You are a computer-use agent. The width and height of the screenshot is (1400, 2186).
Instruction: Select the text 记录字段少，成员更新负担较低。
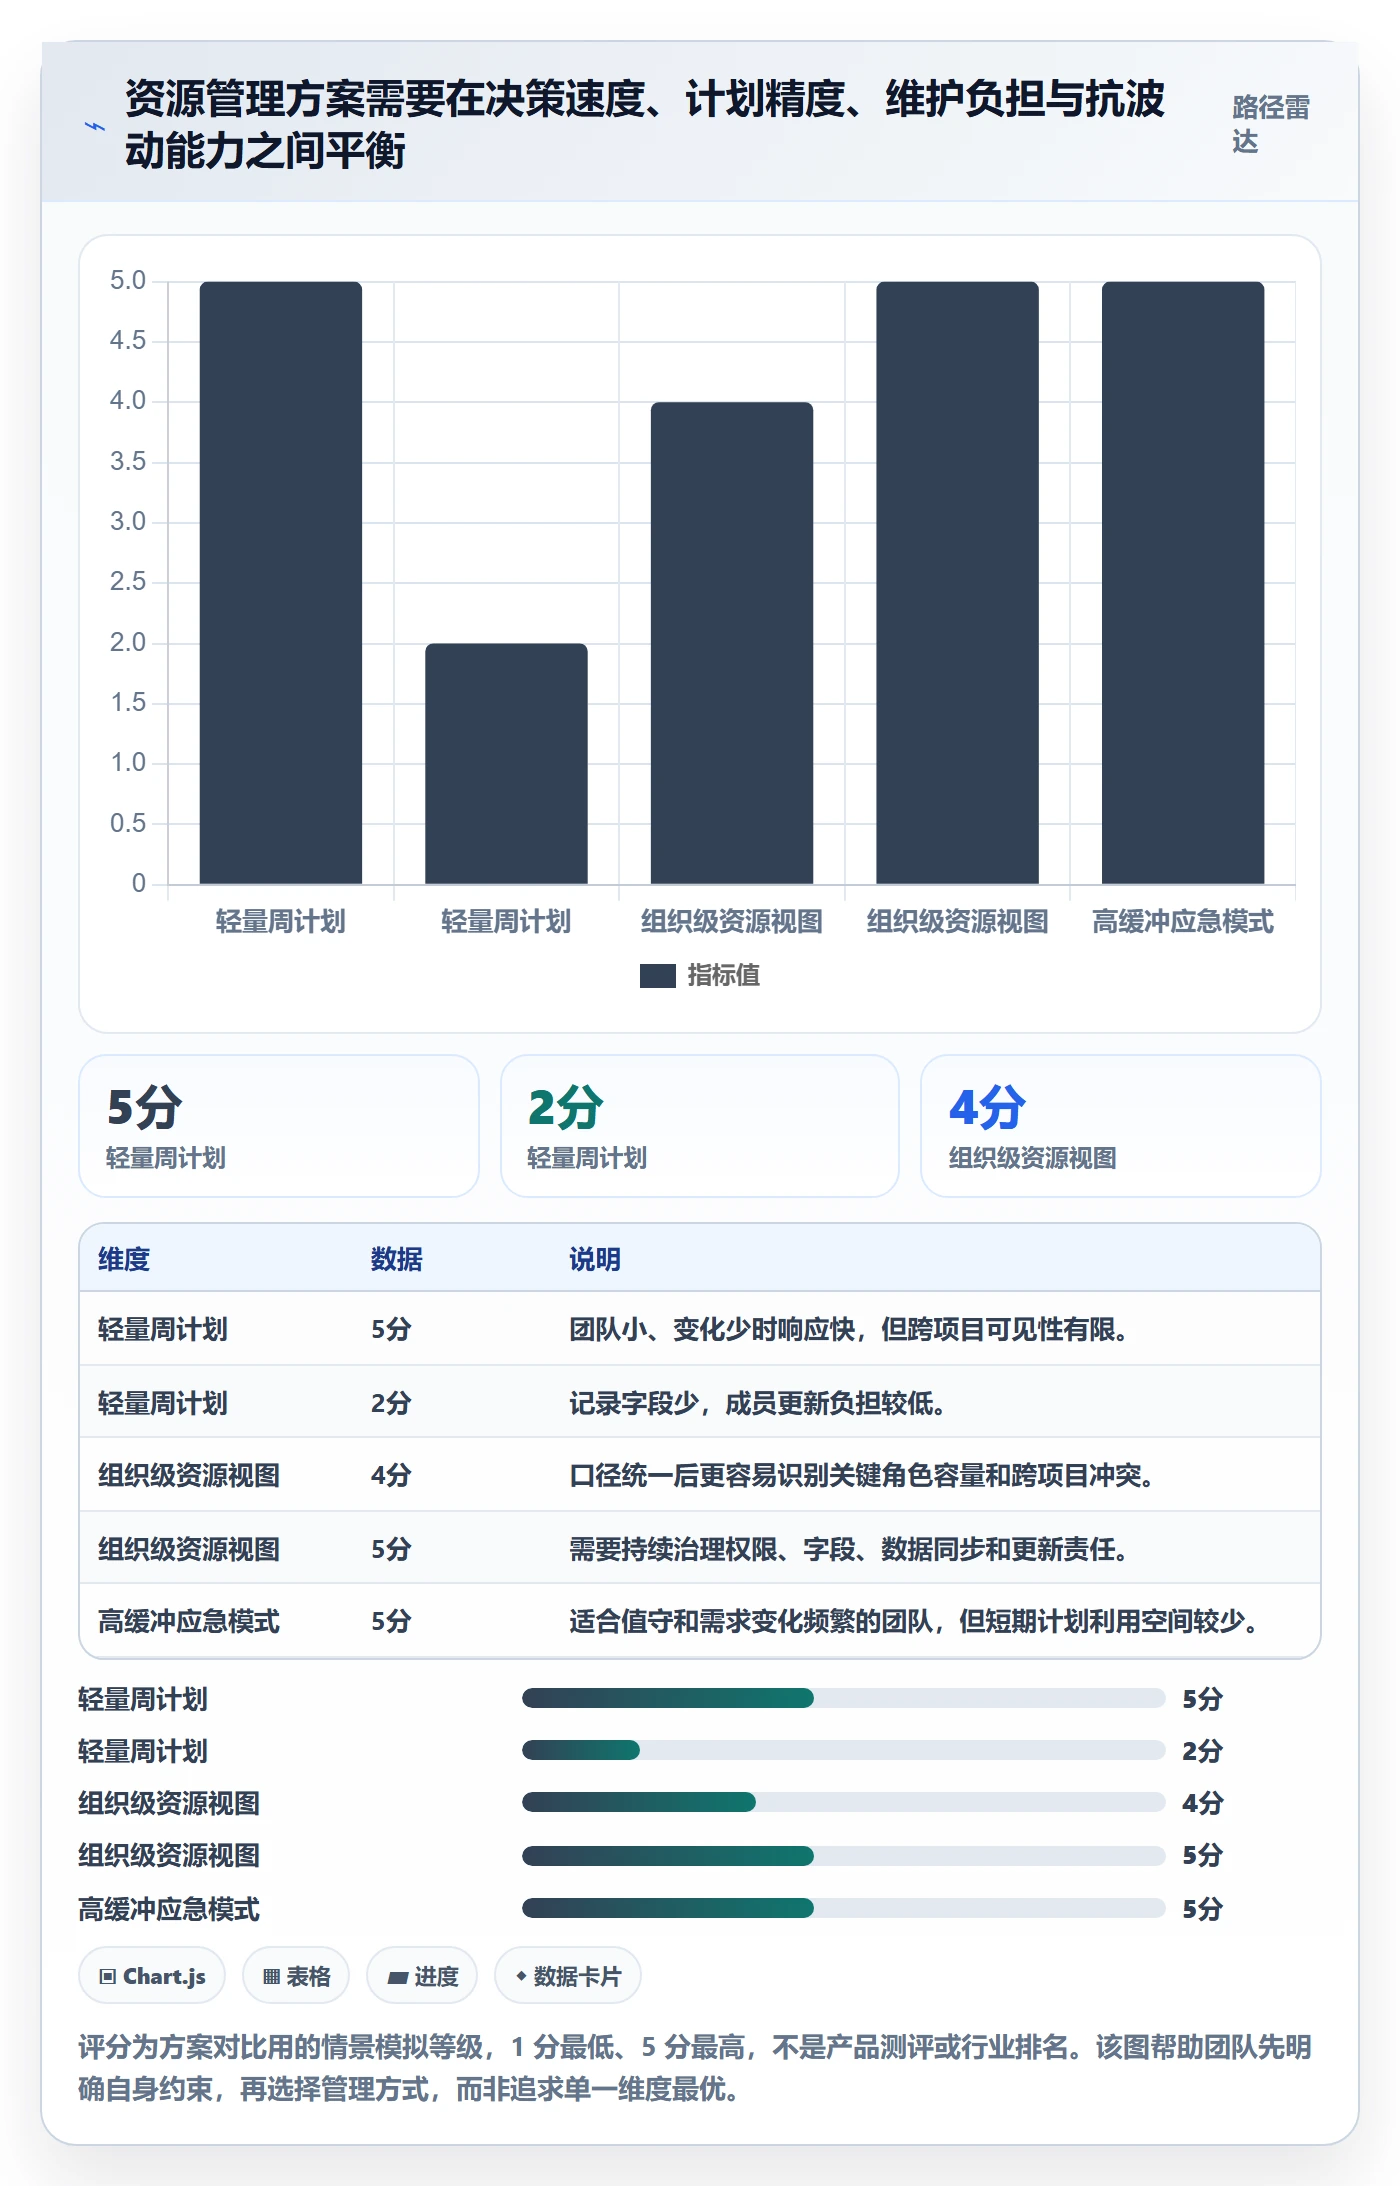[x=758, y=1403]
